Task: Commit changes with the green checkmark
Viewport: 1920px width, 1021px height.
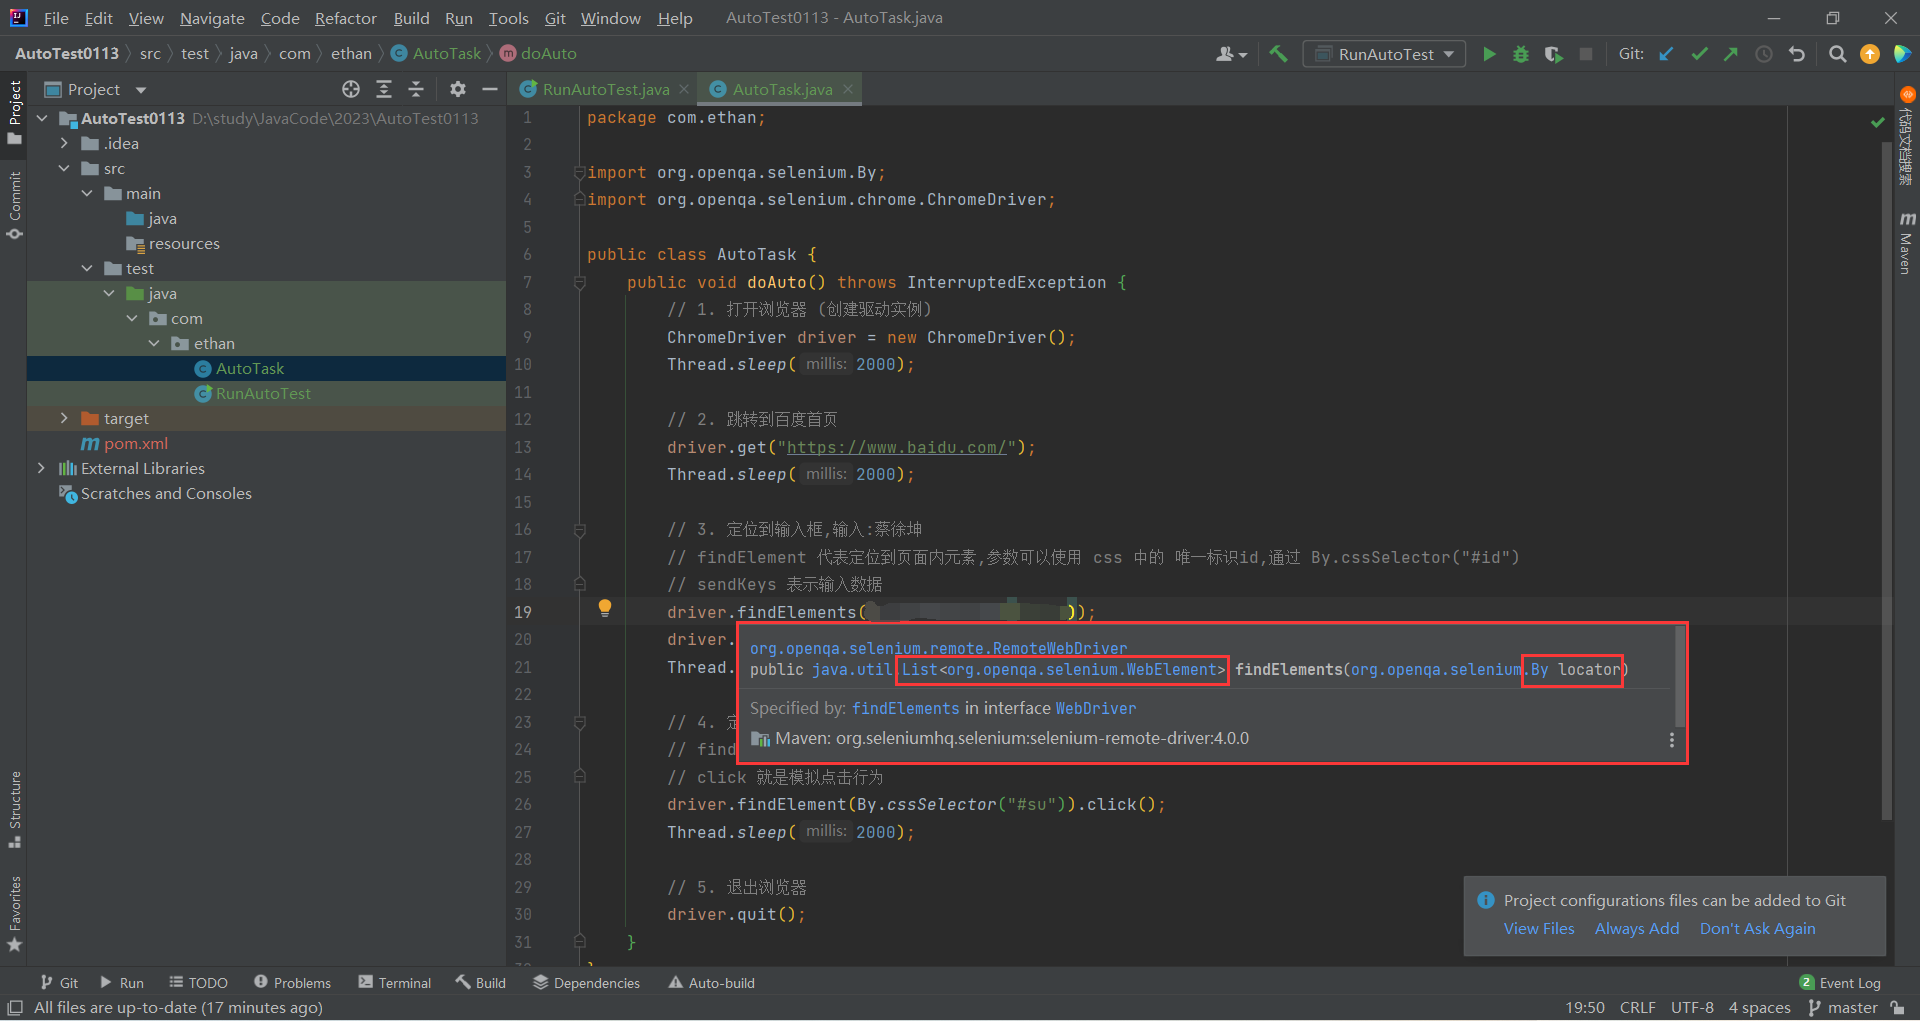Action: (x=1699, y=54)
